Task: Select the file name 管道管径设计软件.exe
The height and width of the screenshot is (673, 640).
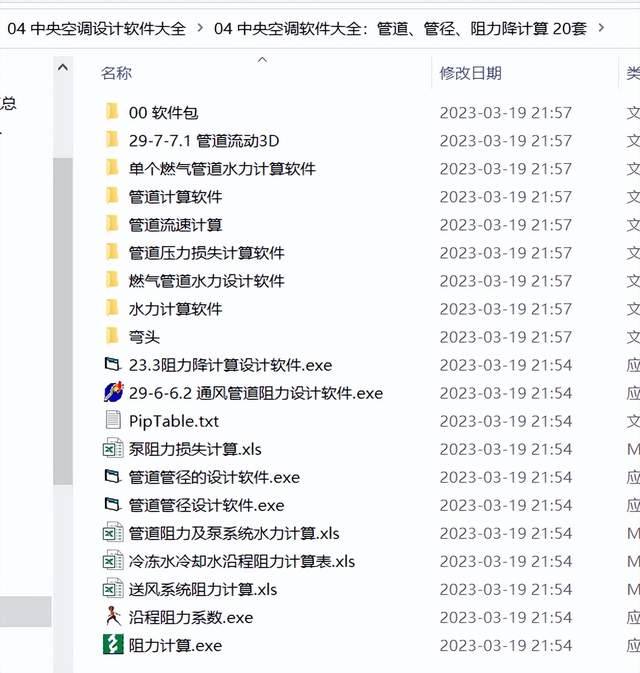Action: (207, 505)
